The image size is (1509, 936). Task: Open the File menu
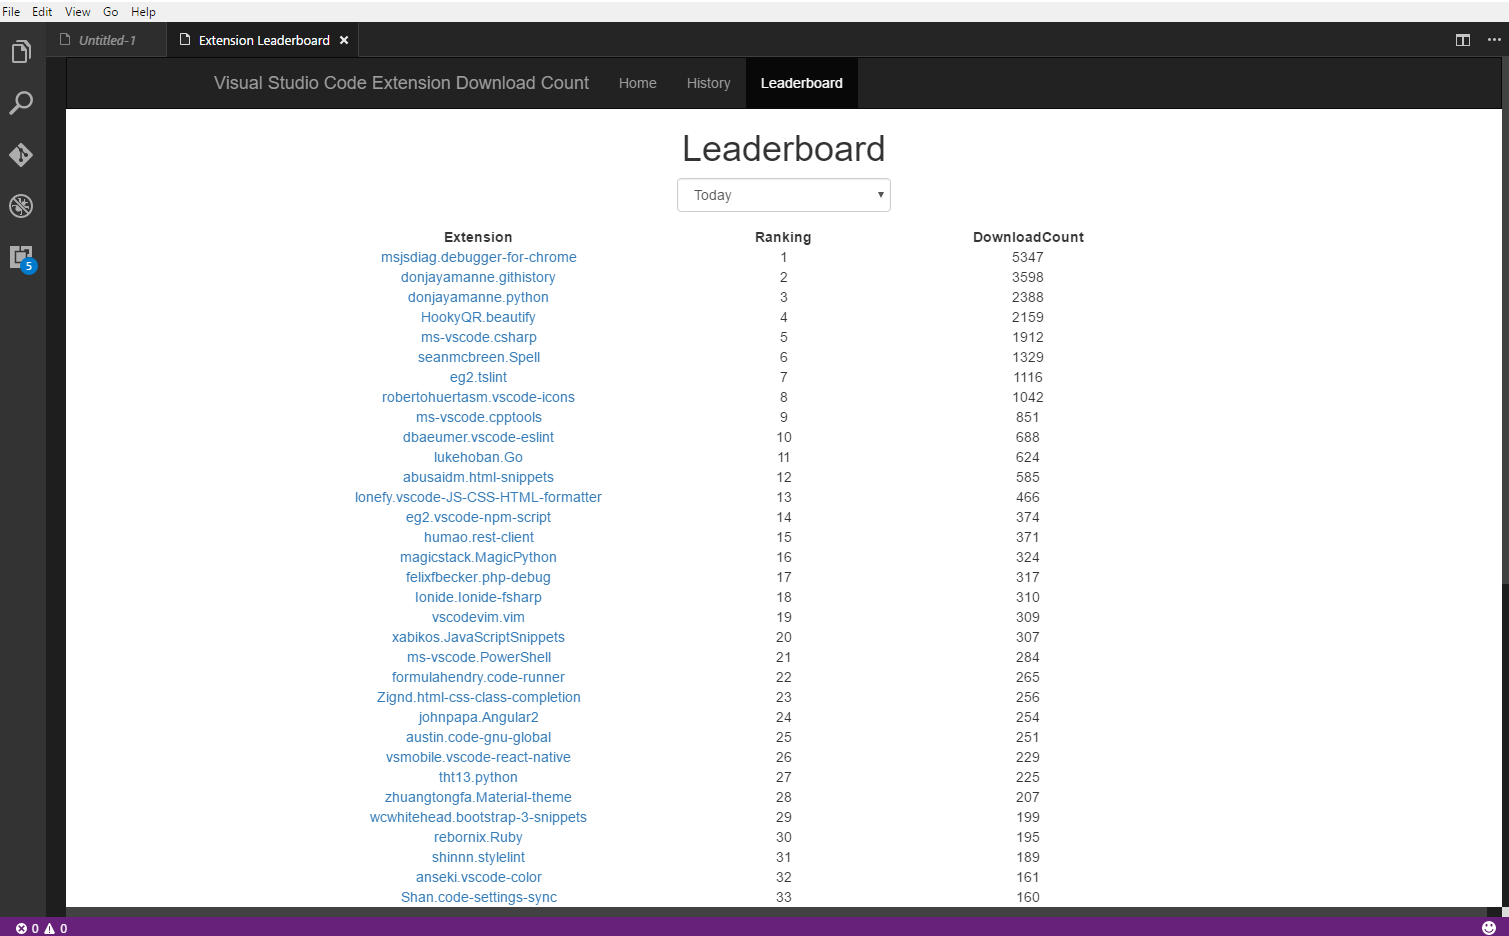[11, 11]
